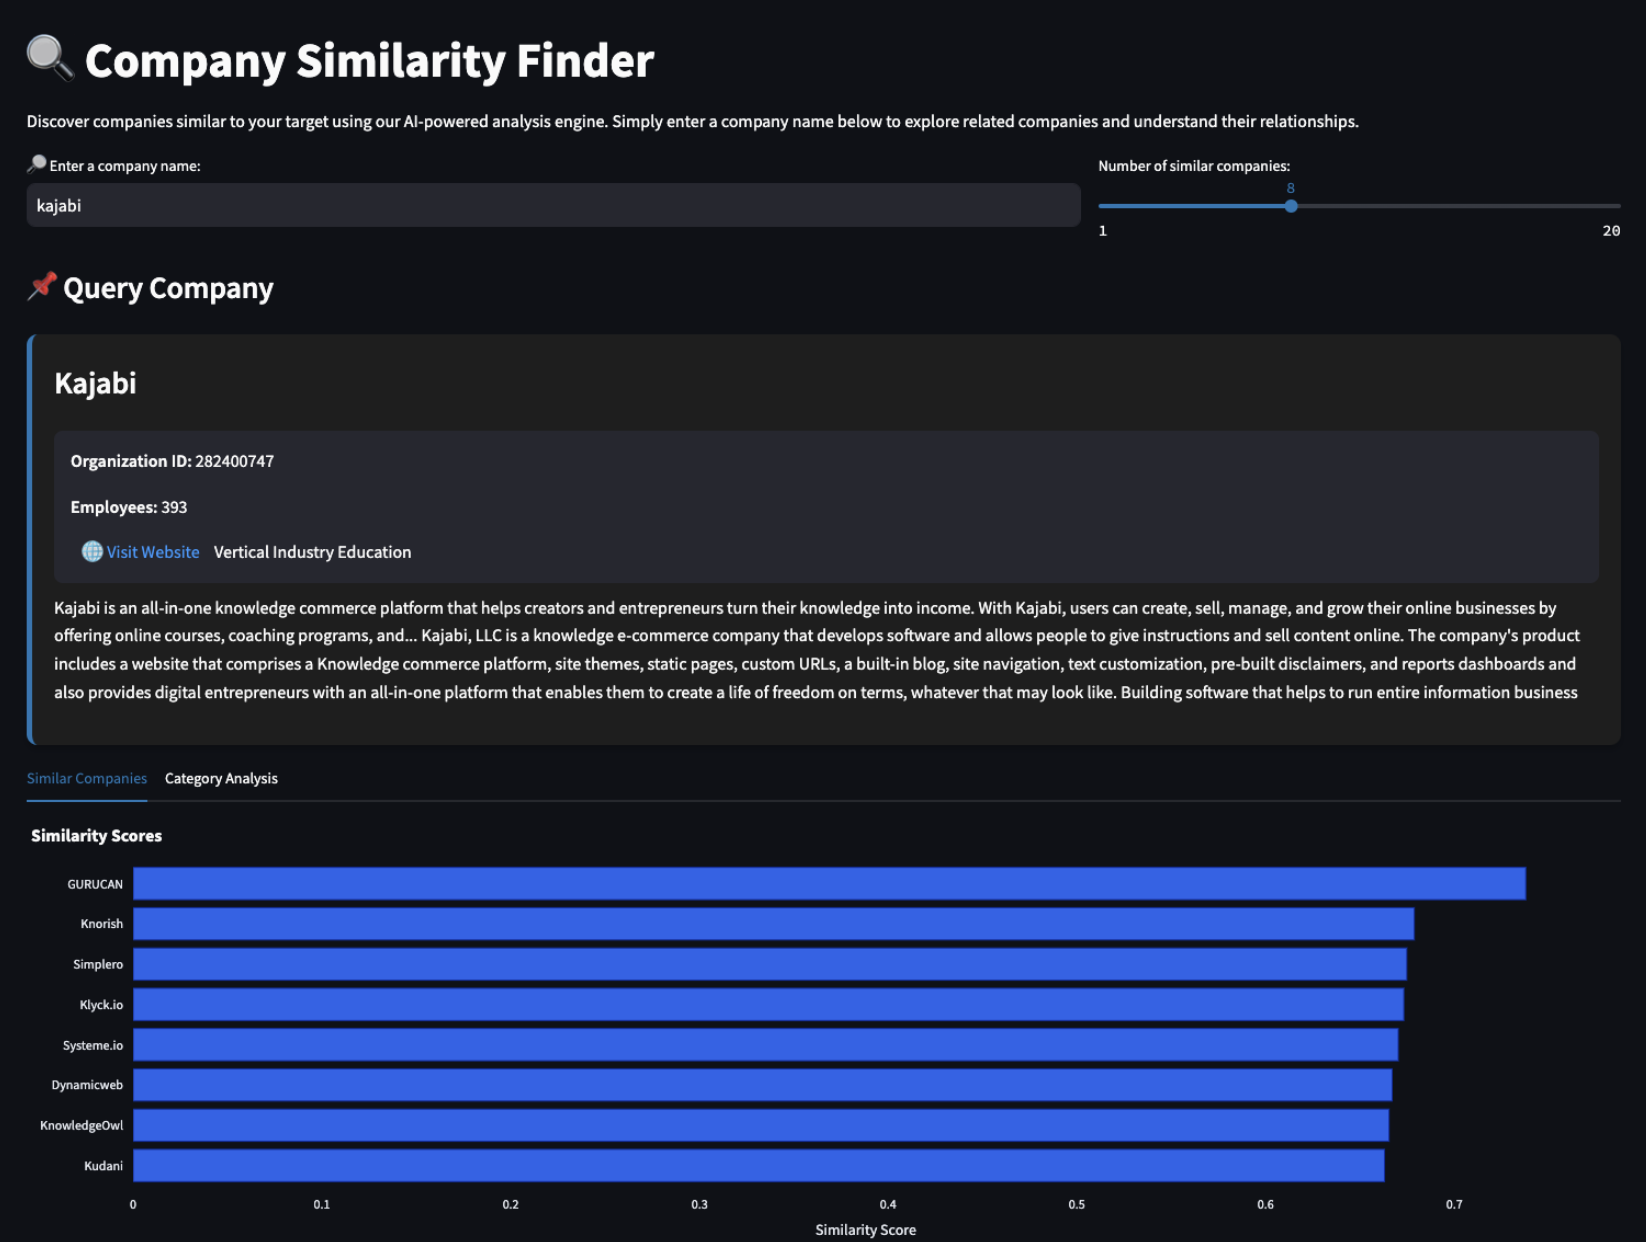Click the GURUCAN axis label

tap(95, 884)
